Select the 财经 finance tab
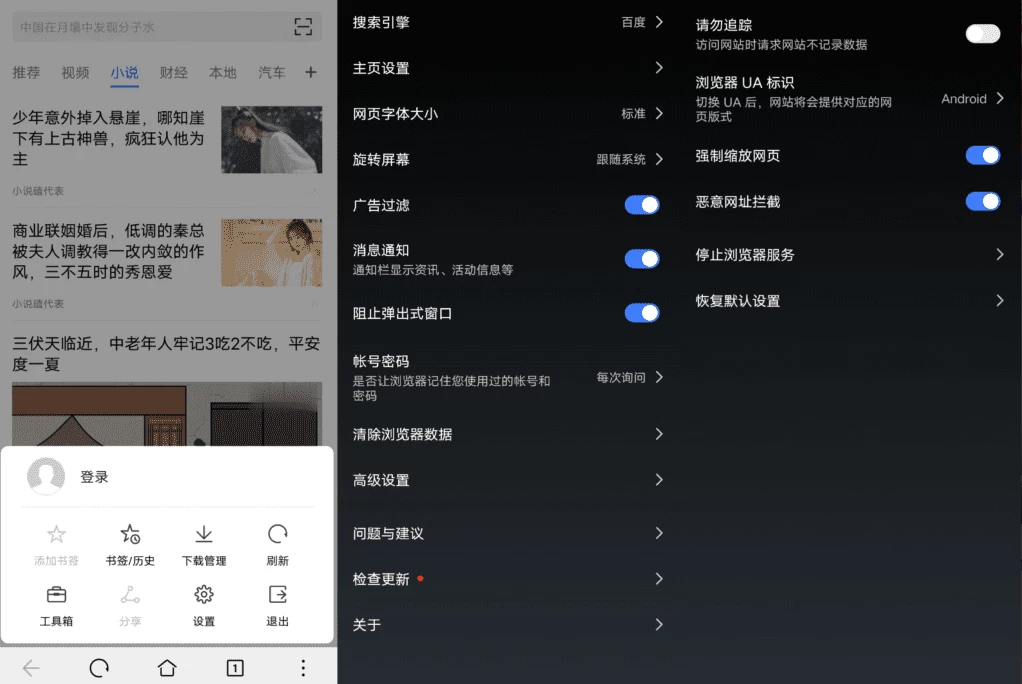 click(x=173, y=73)
